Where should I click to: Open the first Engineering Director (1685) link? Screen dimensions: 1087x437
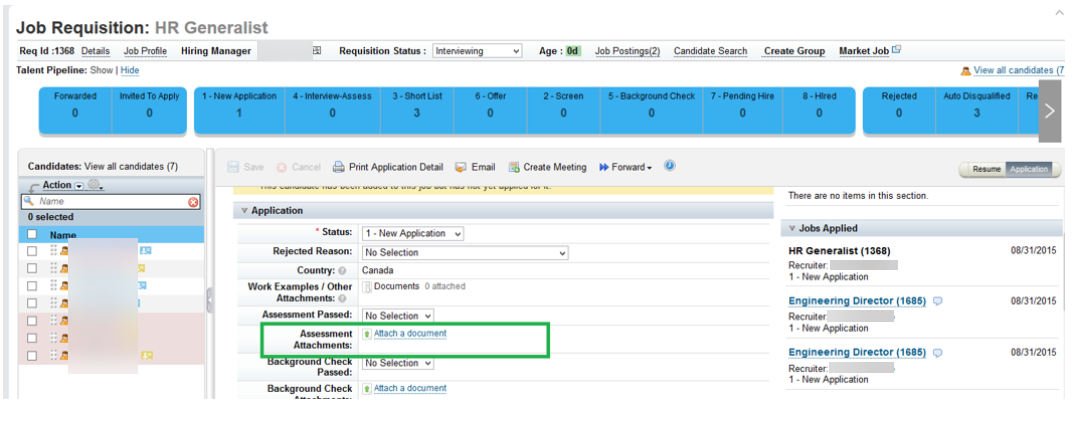coord(858,301)
